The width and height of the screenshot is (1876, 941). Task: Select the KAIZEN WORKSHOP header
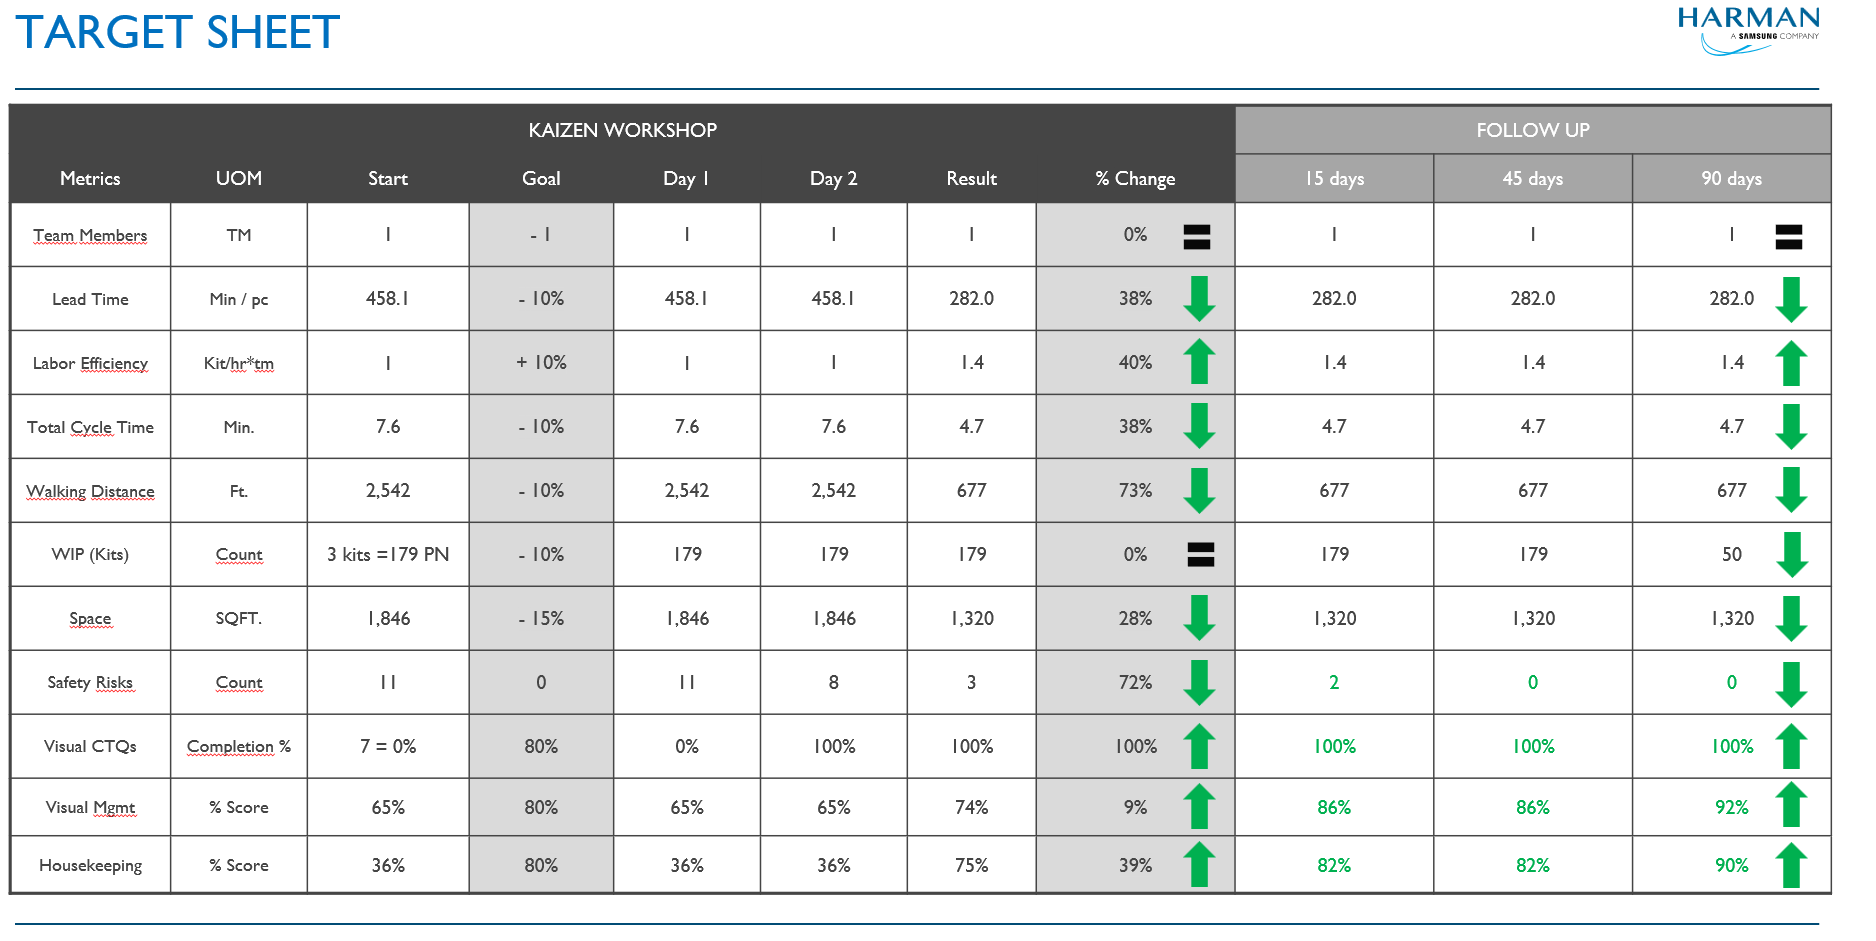coord(622,130)
